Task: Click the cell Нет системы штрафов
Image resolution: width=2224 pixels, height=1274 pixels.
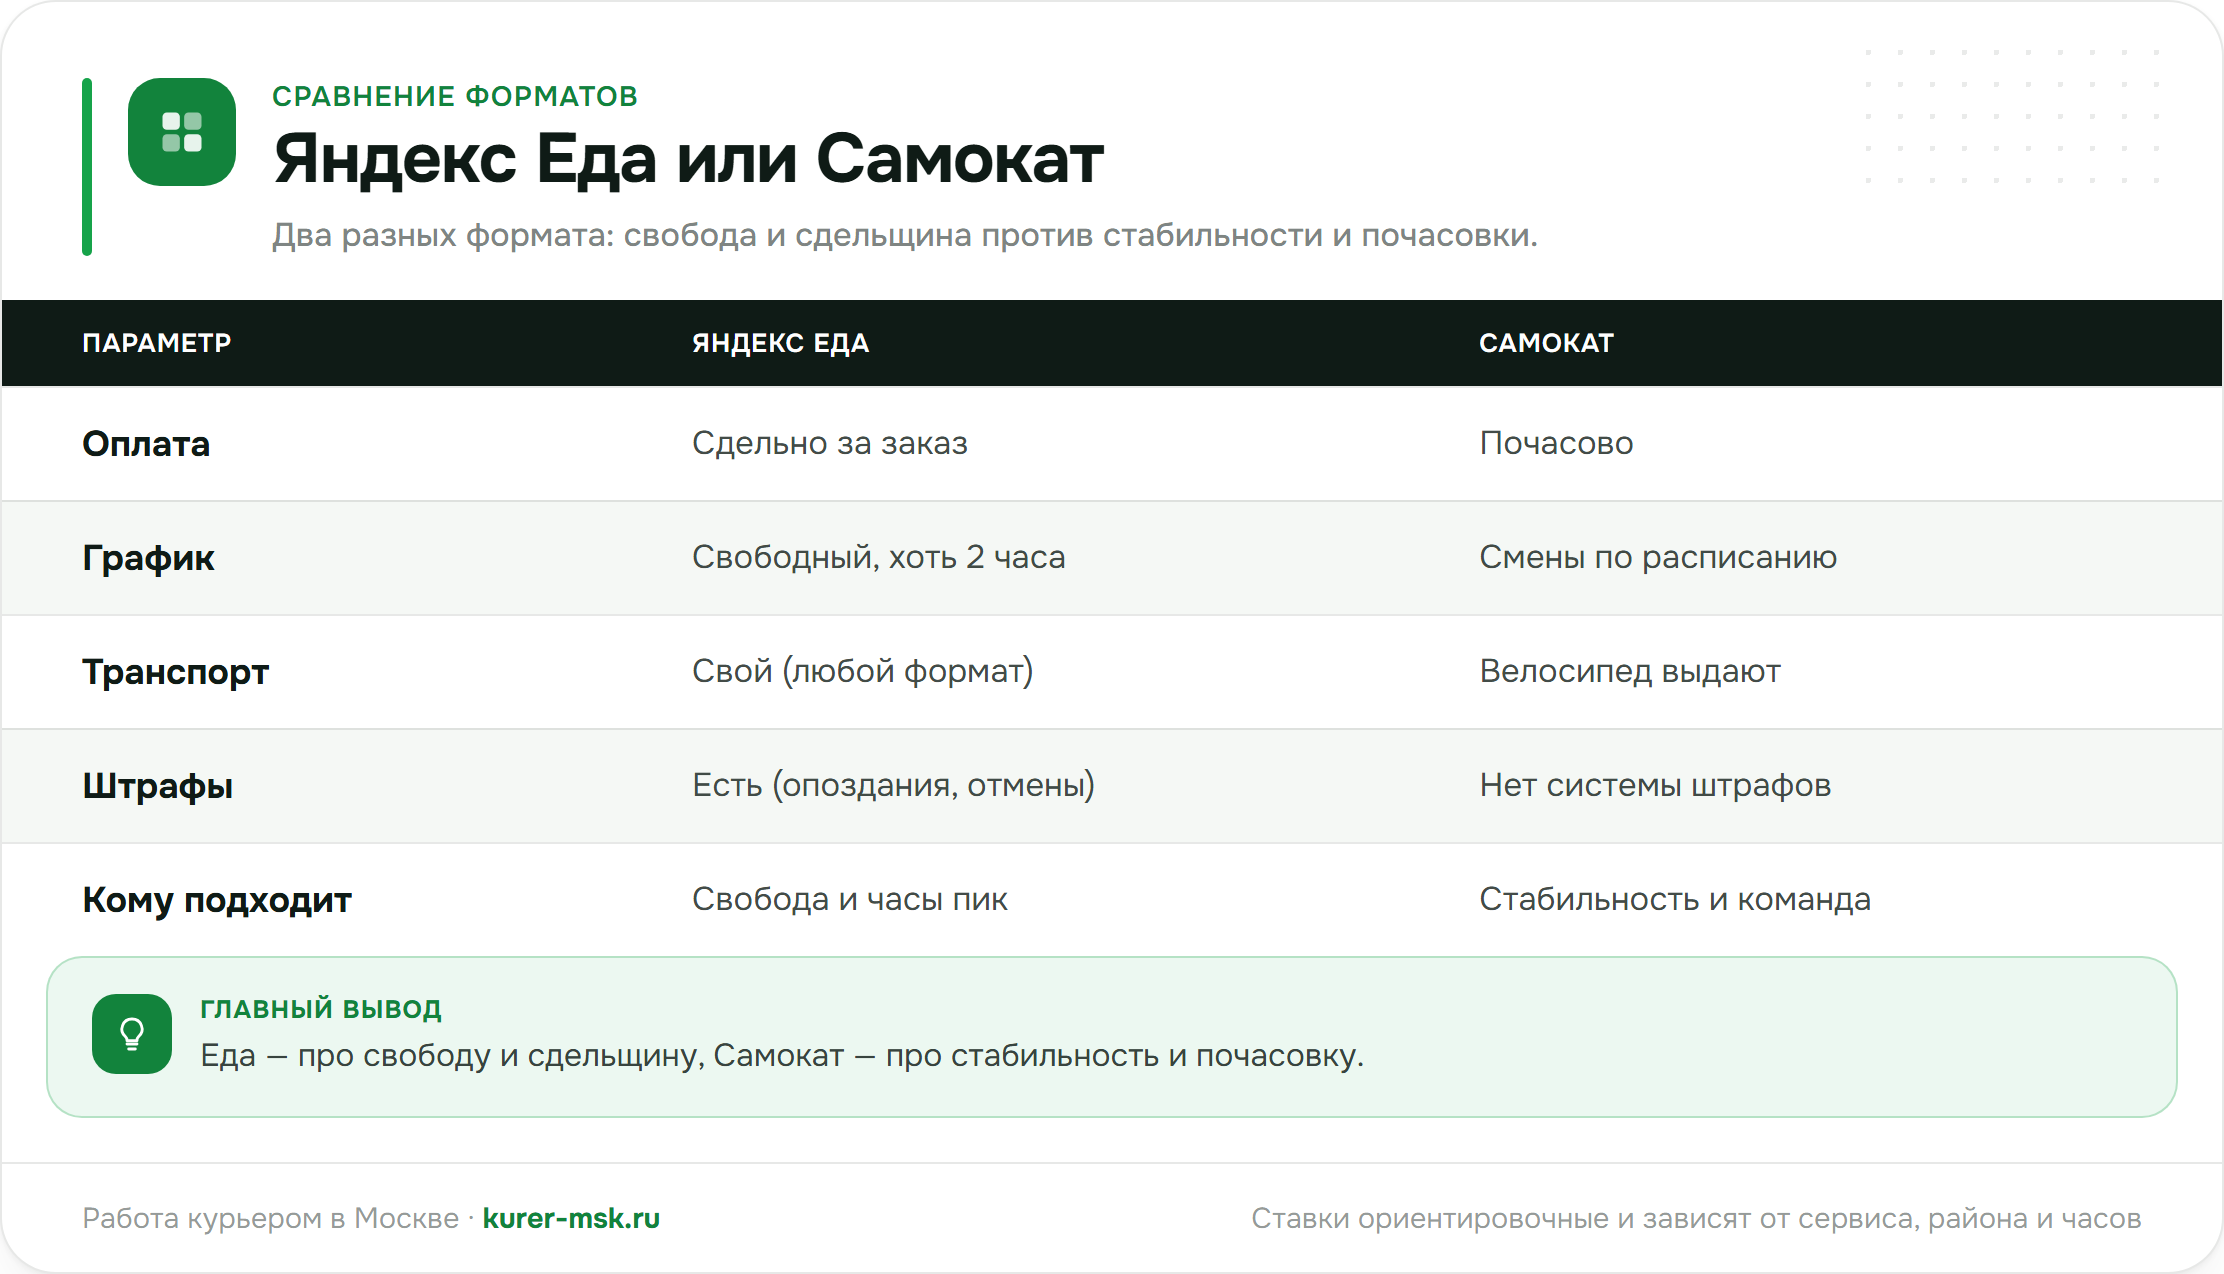Action: point(1655,785)
